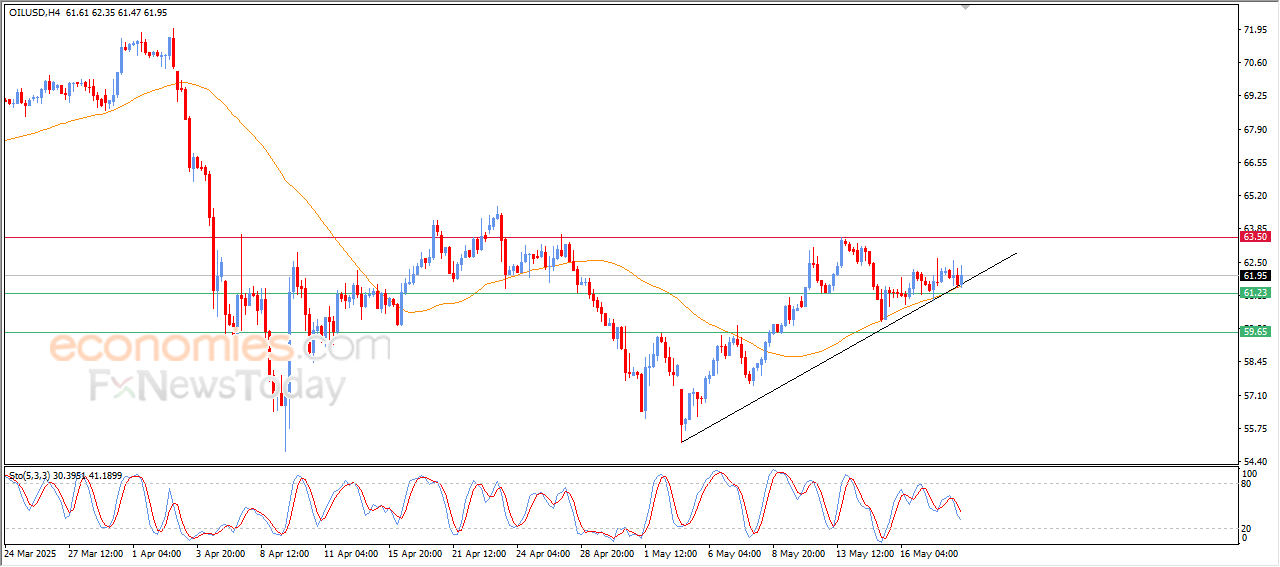Click the 1 May 12:00 date label
This screenshot has width=1280, height=567.
click(x=672, y=552)
